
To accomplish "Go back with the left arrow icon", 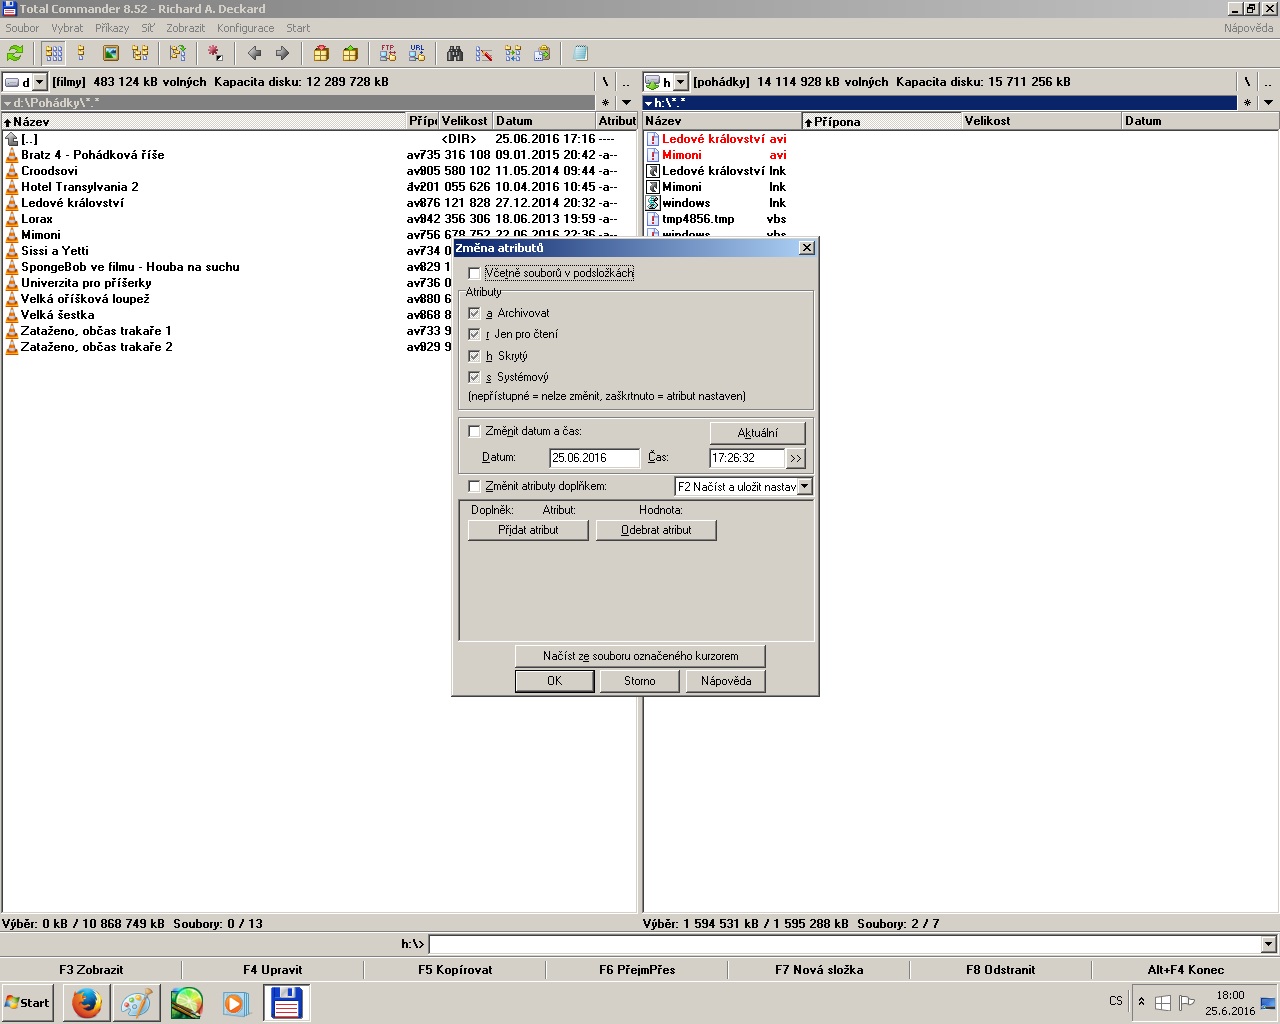I will coord(254,53).
